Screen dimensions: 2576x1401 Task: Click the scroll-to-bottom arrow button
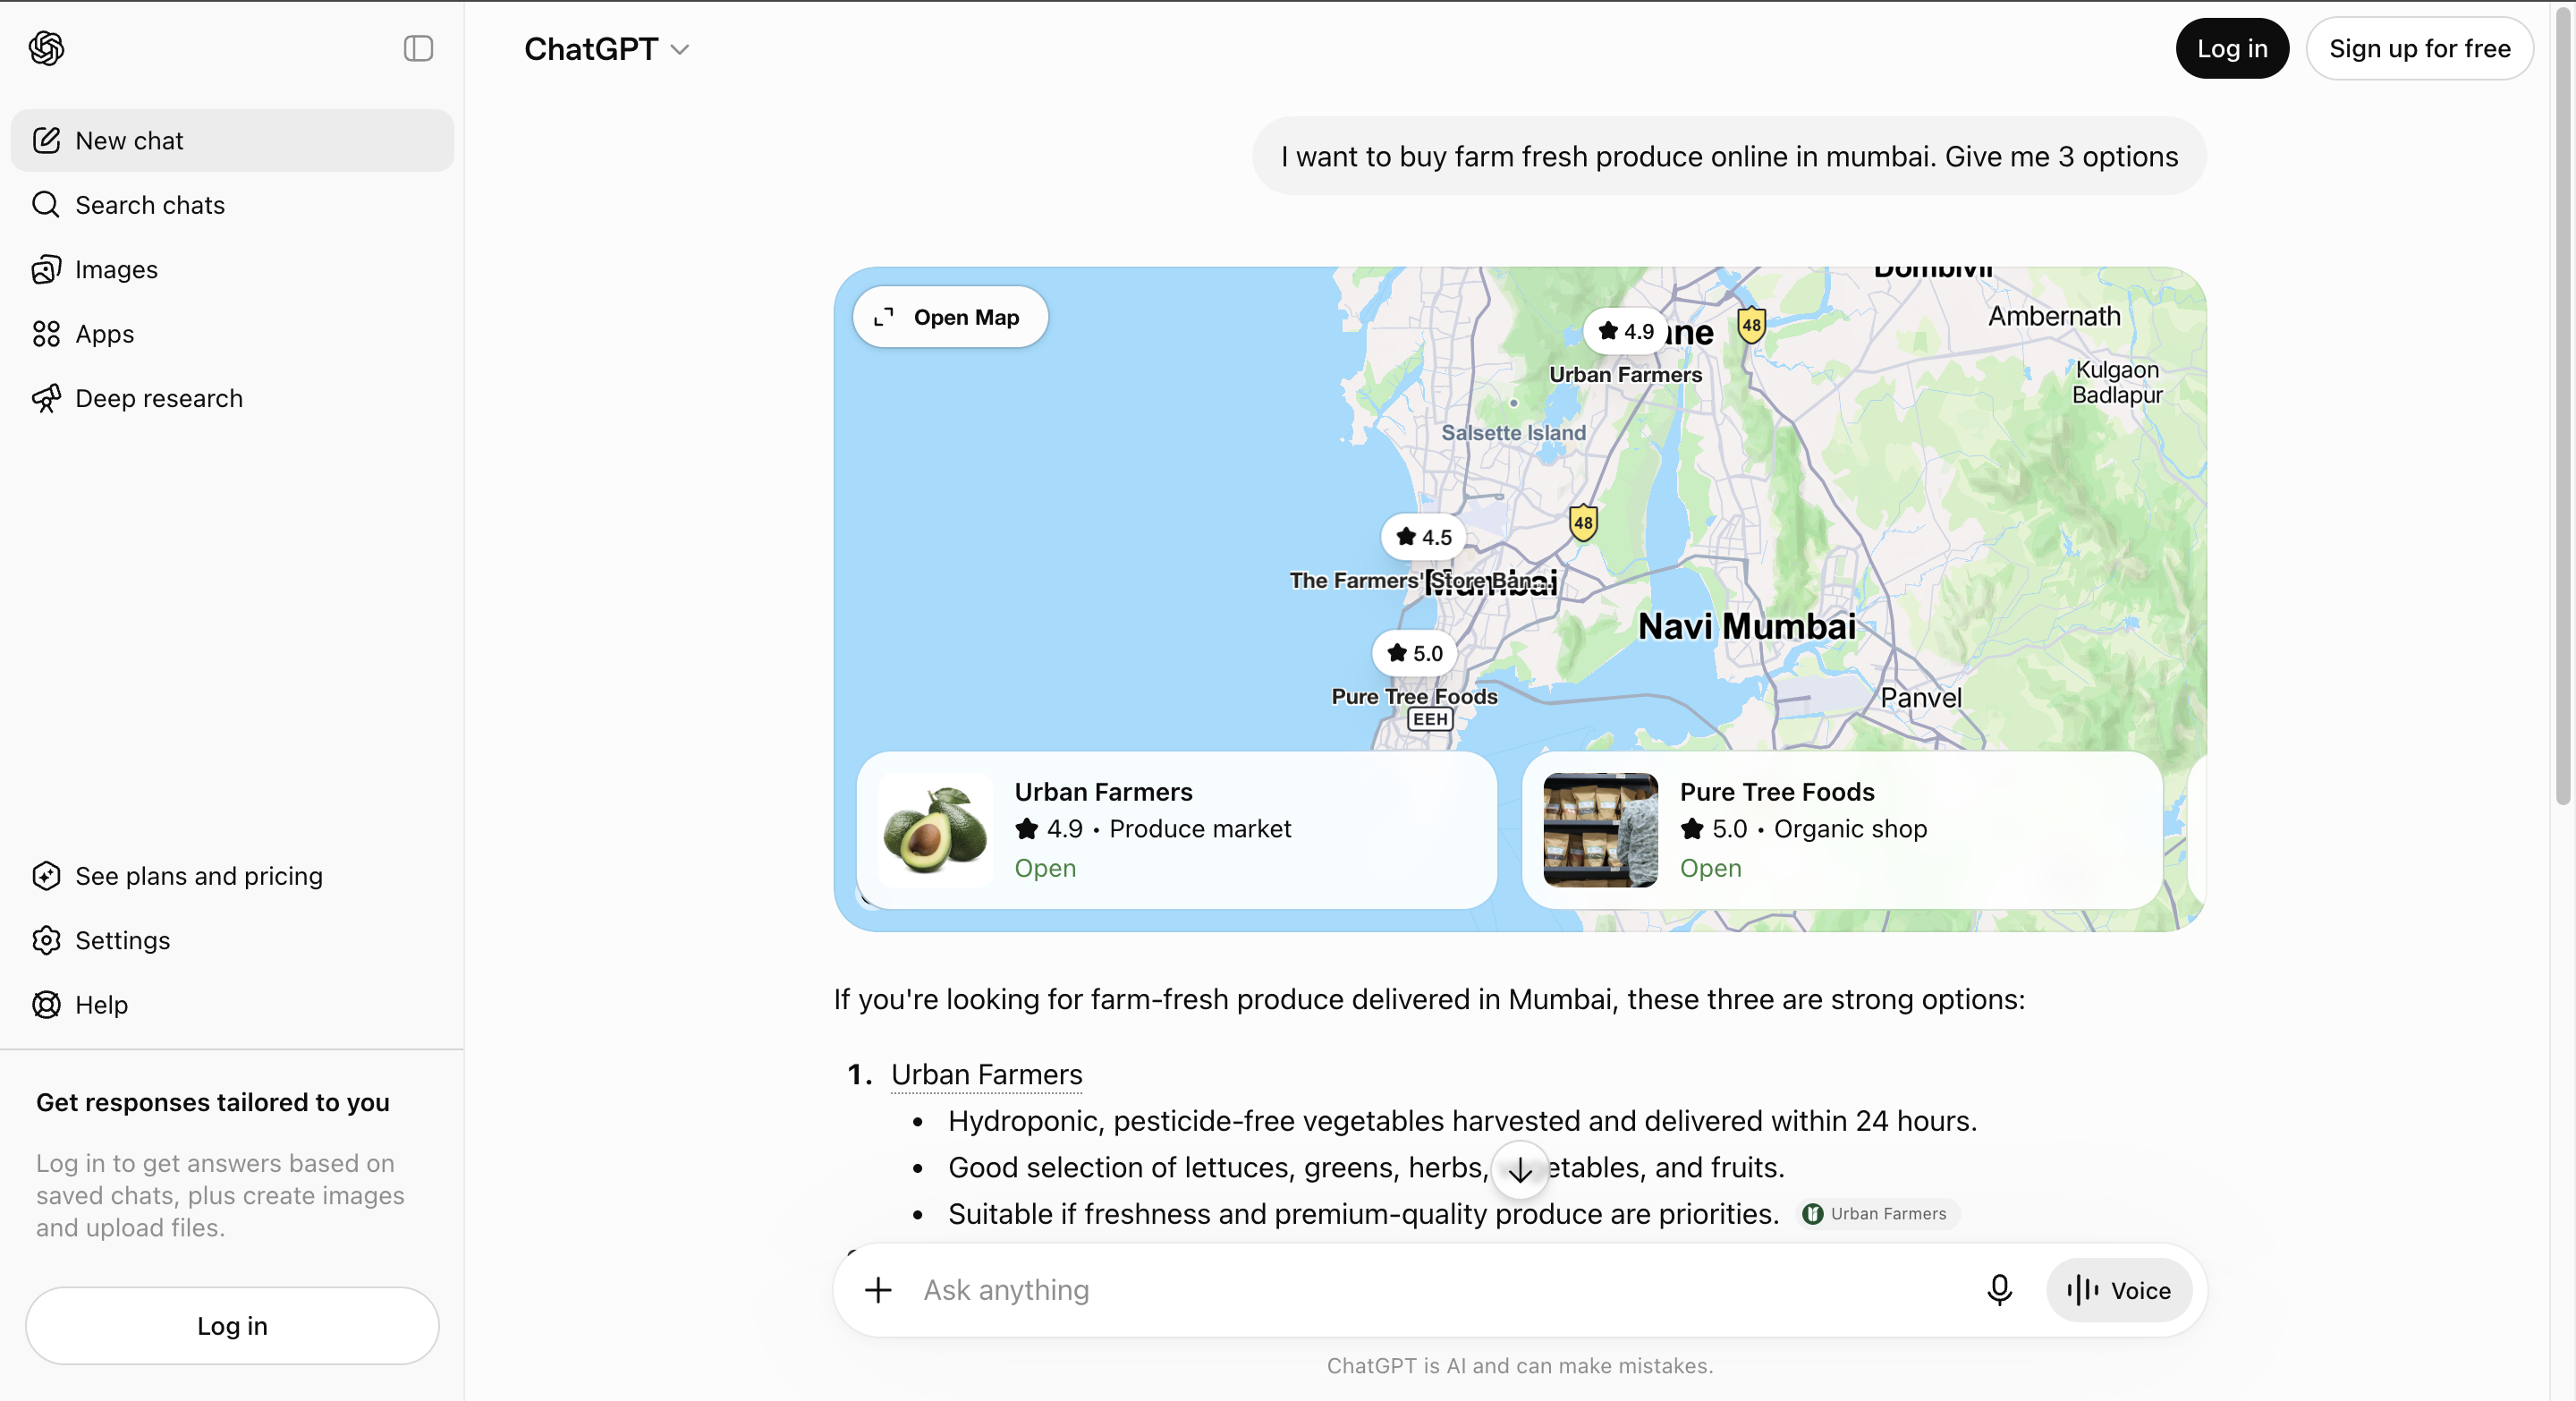(x=1520, y=1169)
